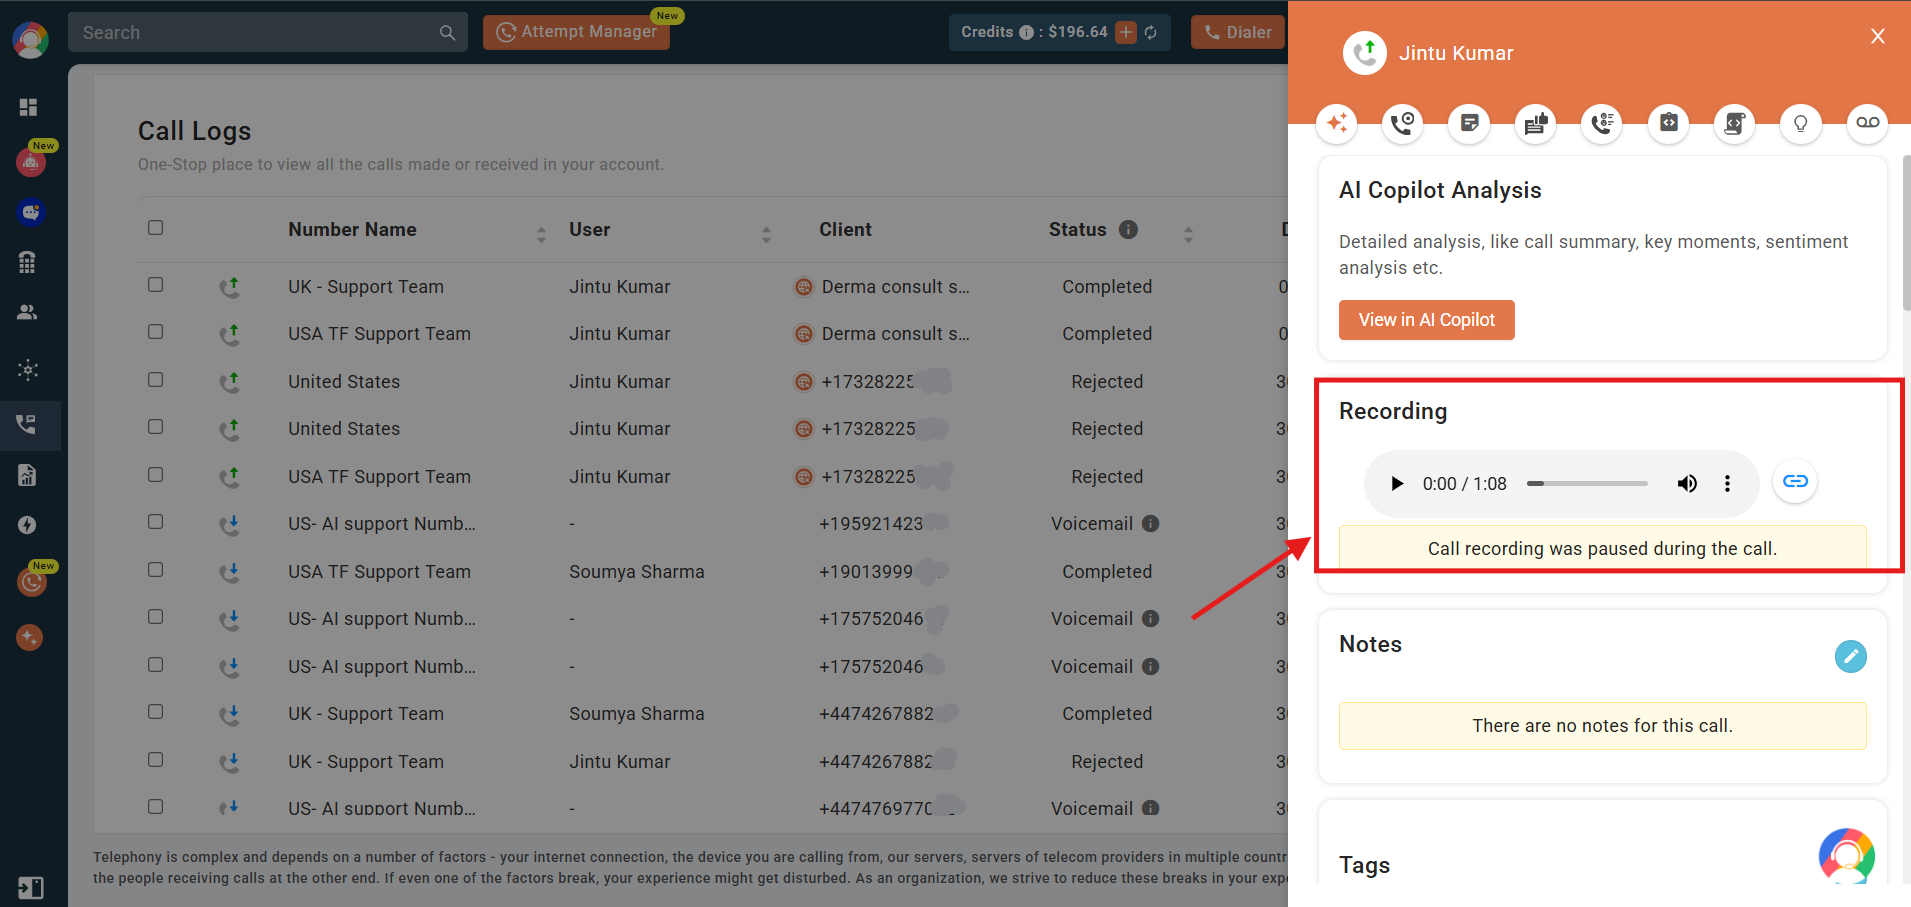1911x907 pixels.
Task: Open reports chart icon in sidebar
Action: pos(27,474)
